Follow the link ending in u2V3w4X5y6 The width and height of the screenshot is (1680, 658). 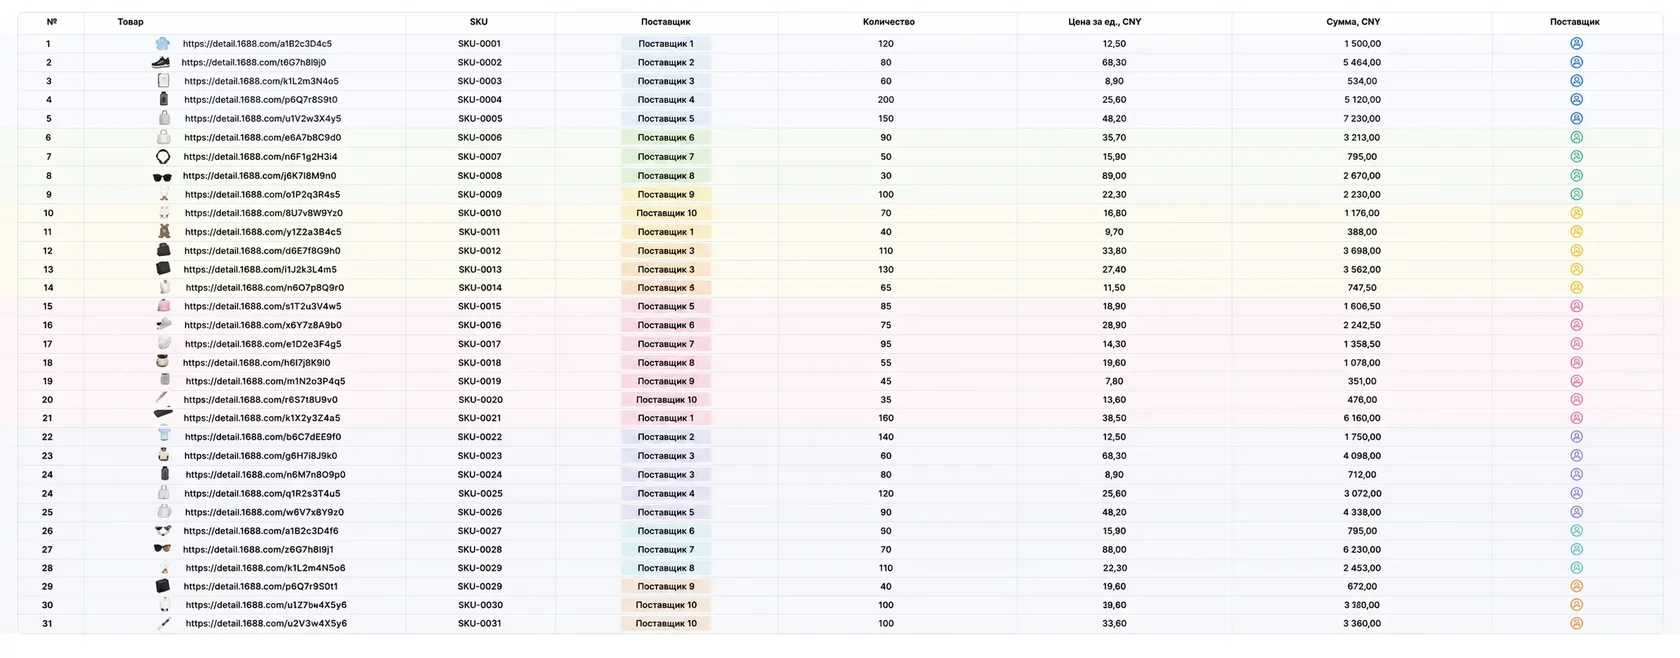coord(266,624)
